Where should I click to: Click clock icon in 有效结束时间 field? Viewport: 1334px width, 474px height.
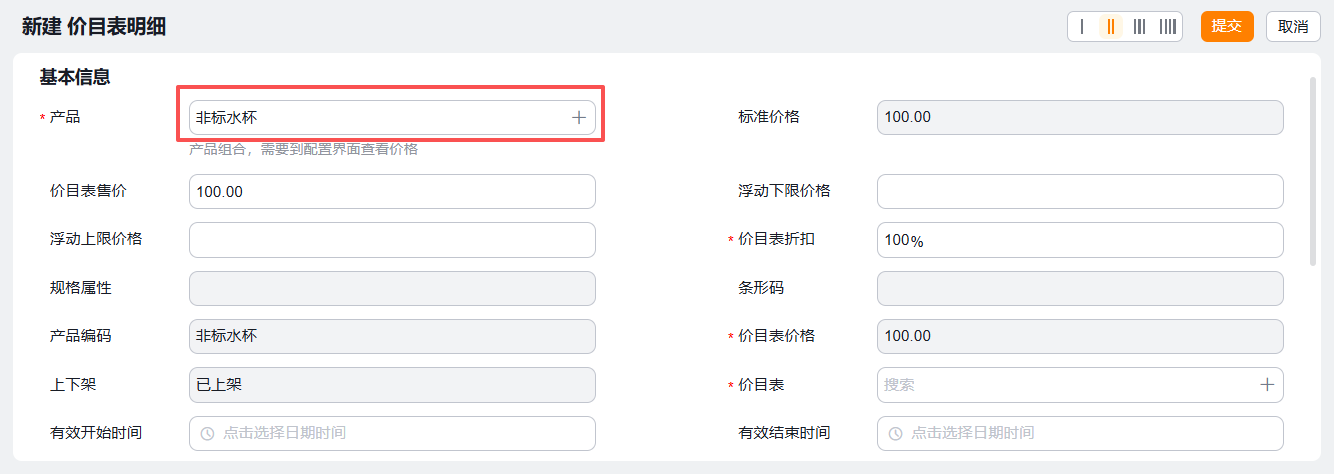[x=896, y=434]
